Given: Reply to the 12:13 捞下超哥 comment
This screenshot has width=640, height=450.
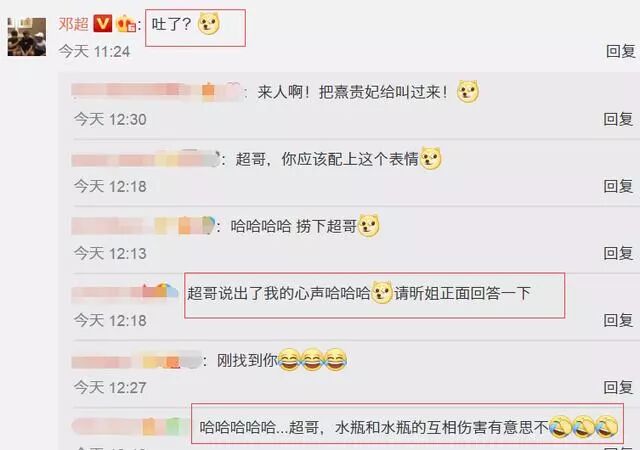Looking at the screenshot, I should tap(618, 253).
